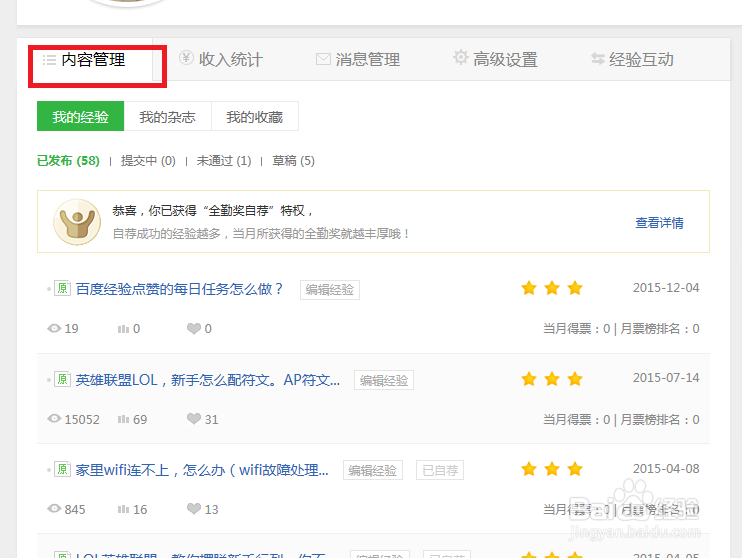Click the list icon beside 内容管理

point(49,60)
